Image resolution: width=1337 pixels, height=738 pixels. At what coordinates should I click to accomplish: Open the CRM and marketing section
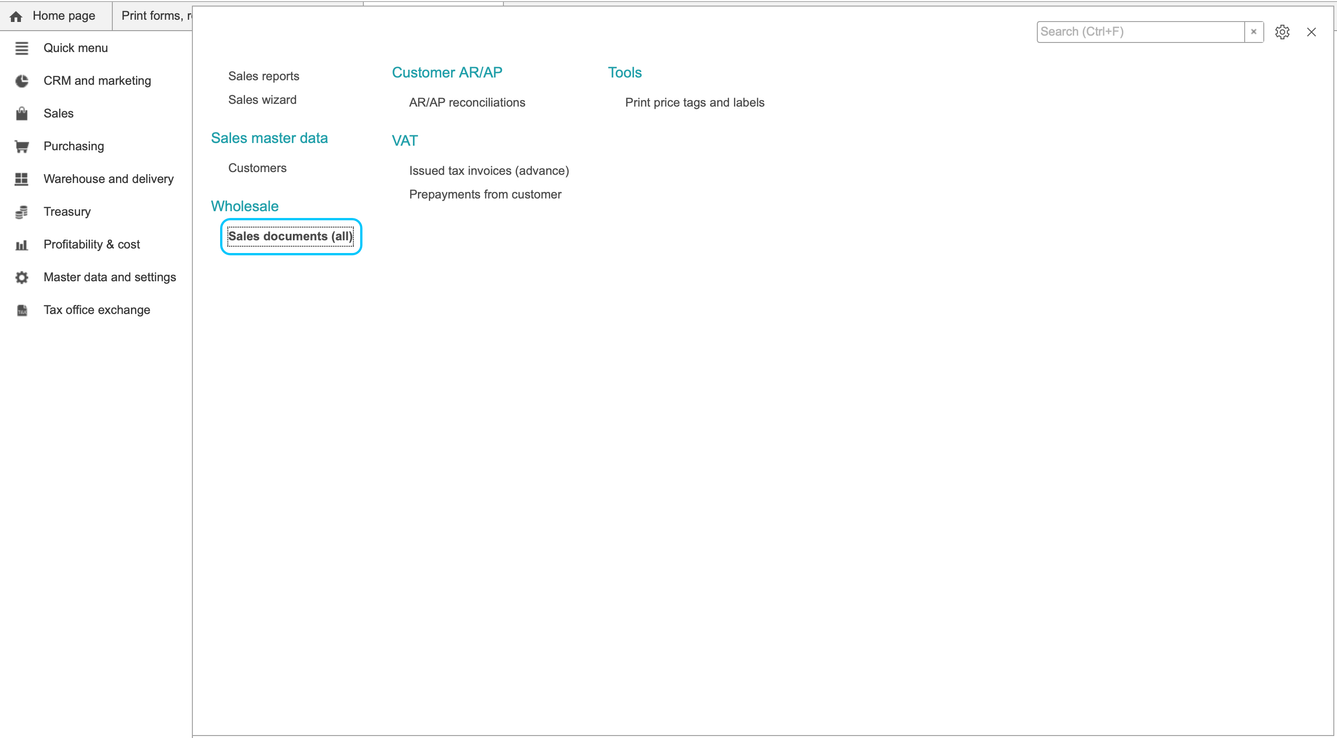pyautogui.click(x=97, y=81)
